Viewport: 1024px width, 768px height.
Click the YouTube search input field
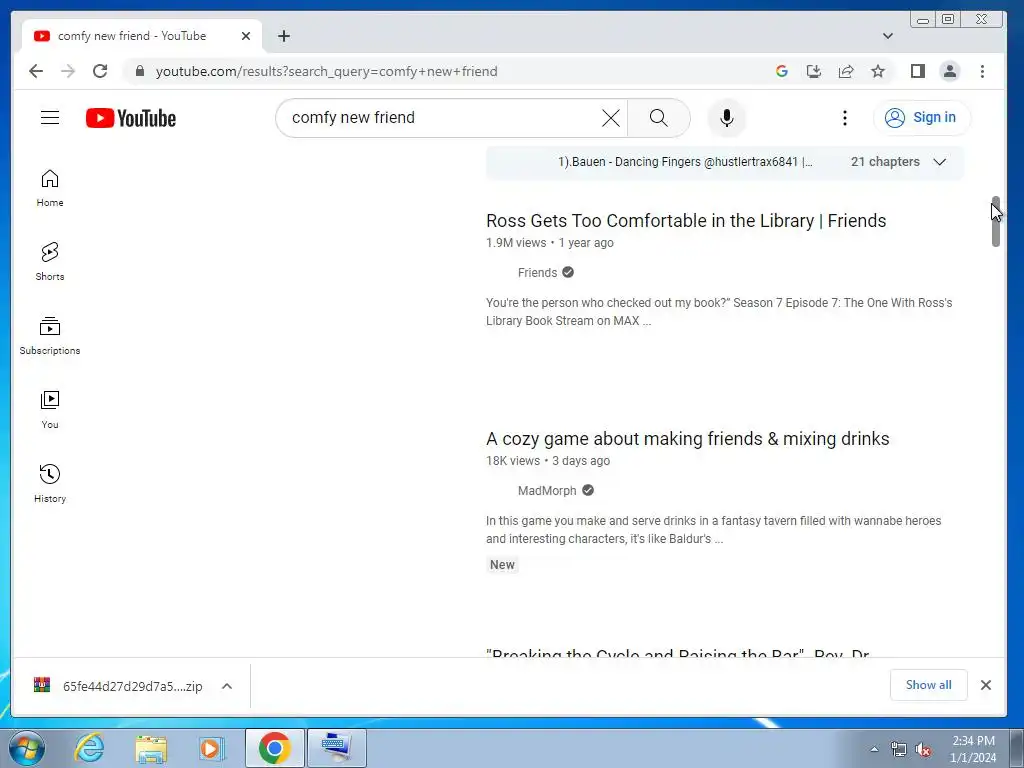click(444, 118)
